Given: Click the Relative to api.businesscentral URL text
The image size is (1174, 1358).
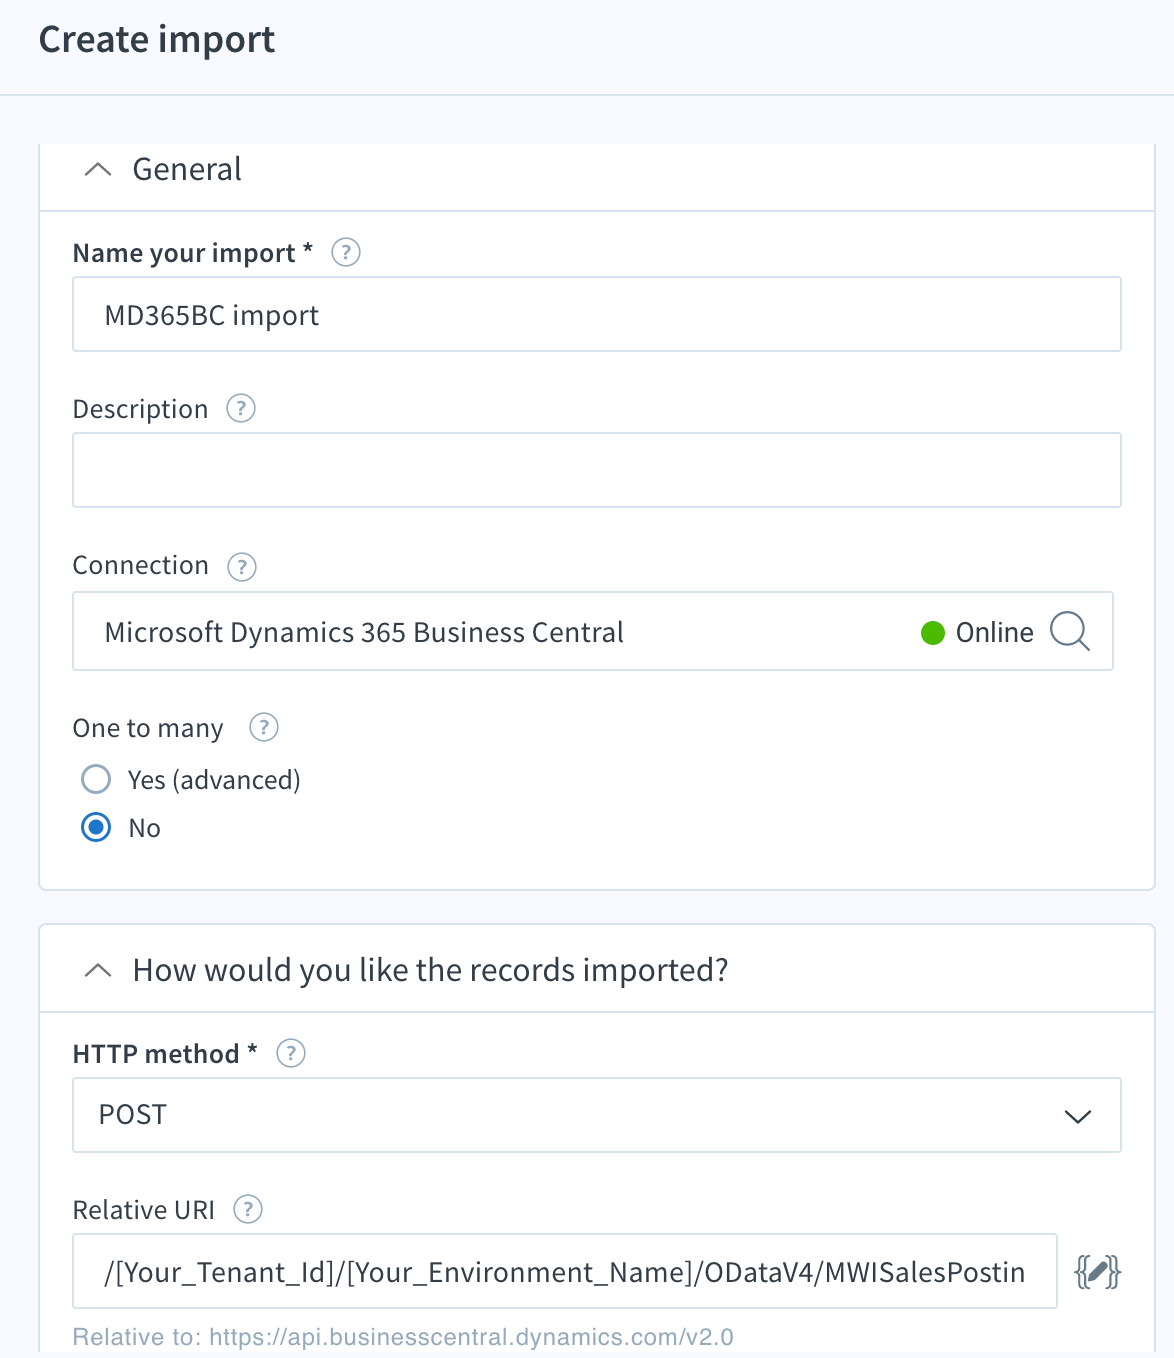Looking at the screenshot, I should pyautogui.click(x=403, y=1337).
